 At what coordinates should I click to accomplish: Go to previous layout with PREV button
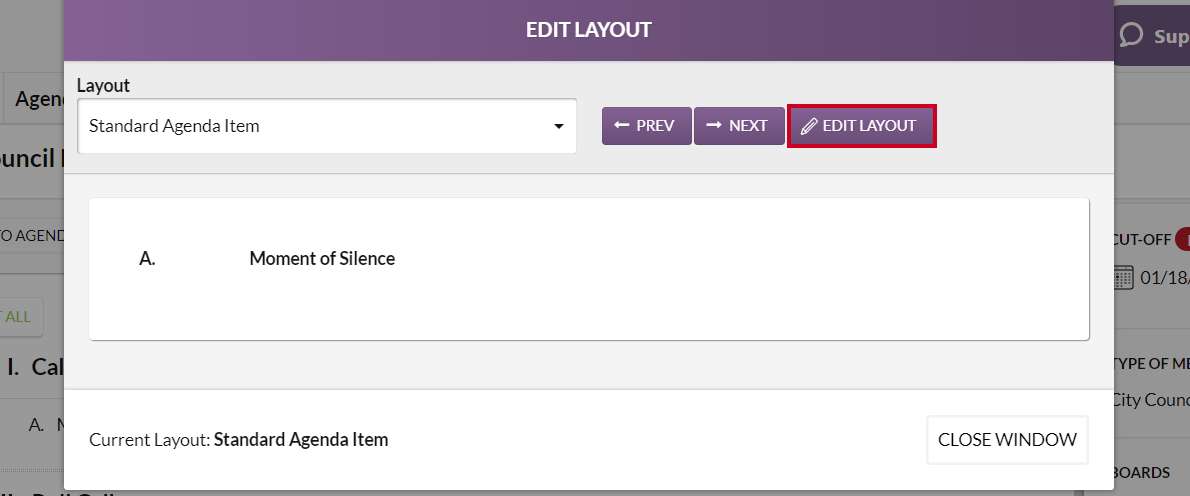647,126
